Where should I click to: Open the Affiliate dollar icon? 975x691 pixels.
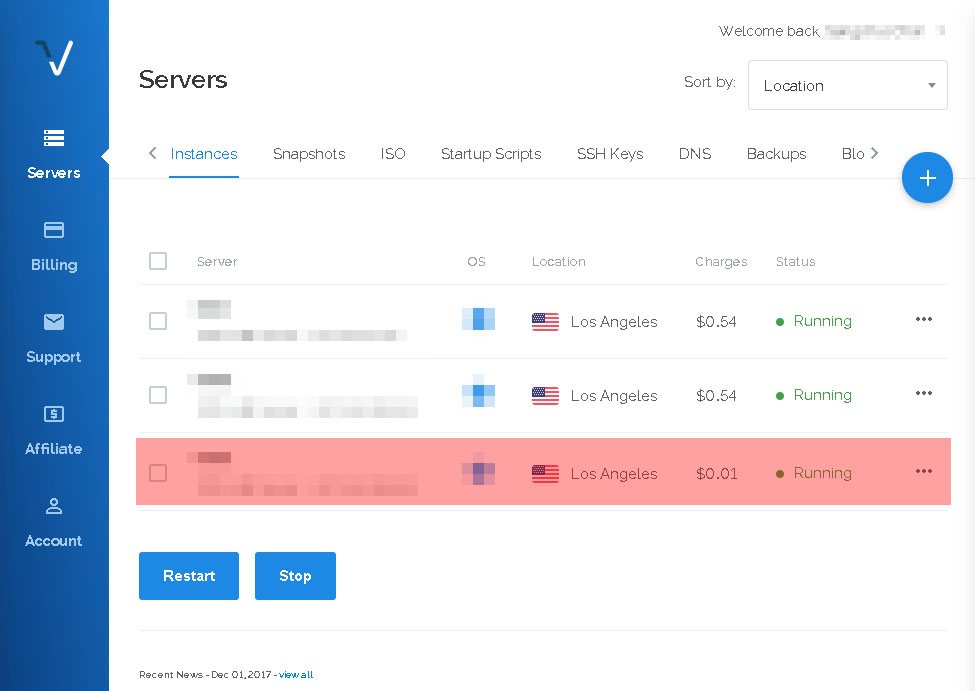pos(54,414)
